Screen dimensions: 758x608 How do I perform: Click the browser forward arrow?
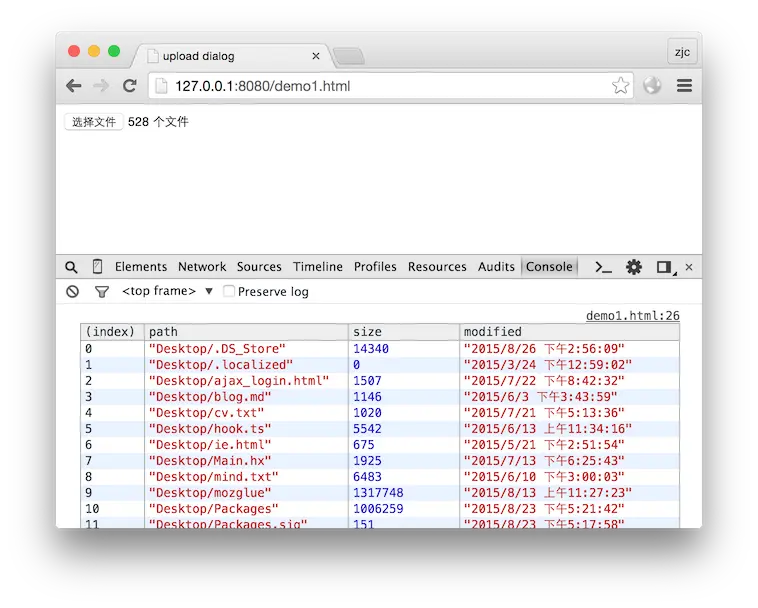tap(101, 86)
